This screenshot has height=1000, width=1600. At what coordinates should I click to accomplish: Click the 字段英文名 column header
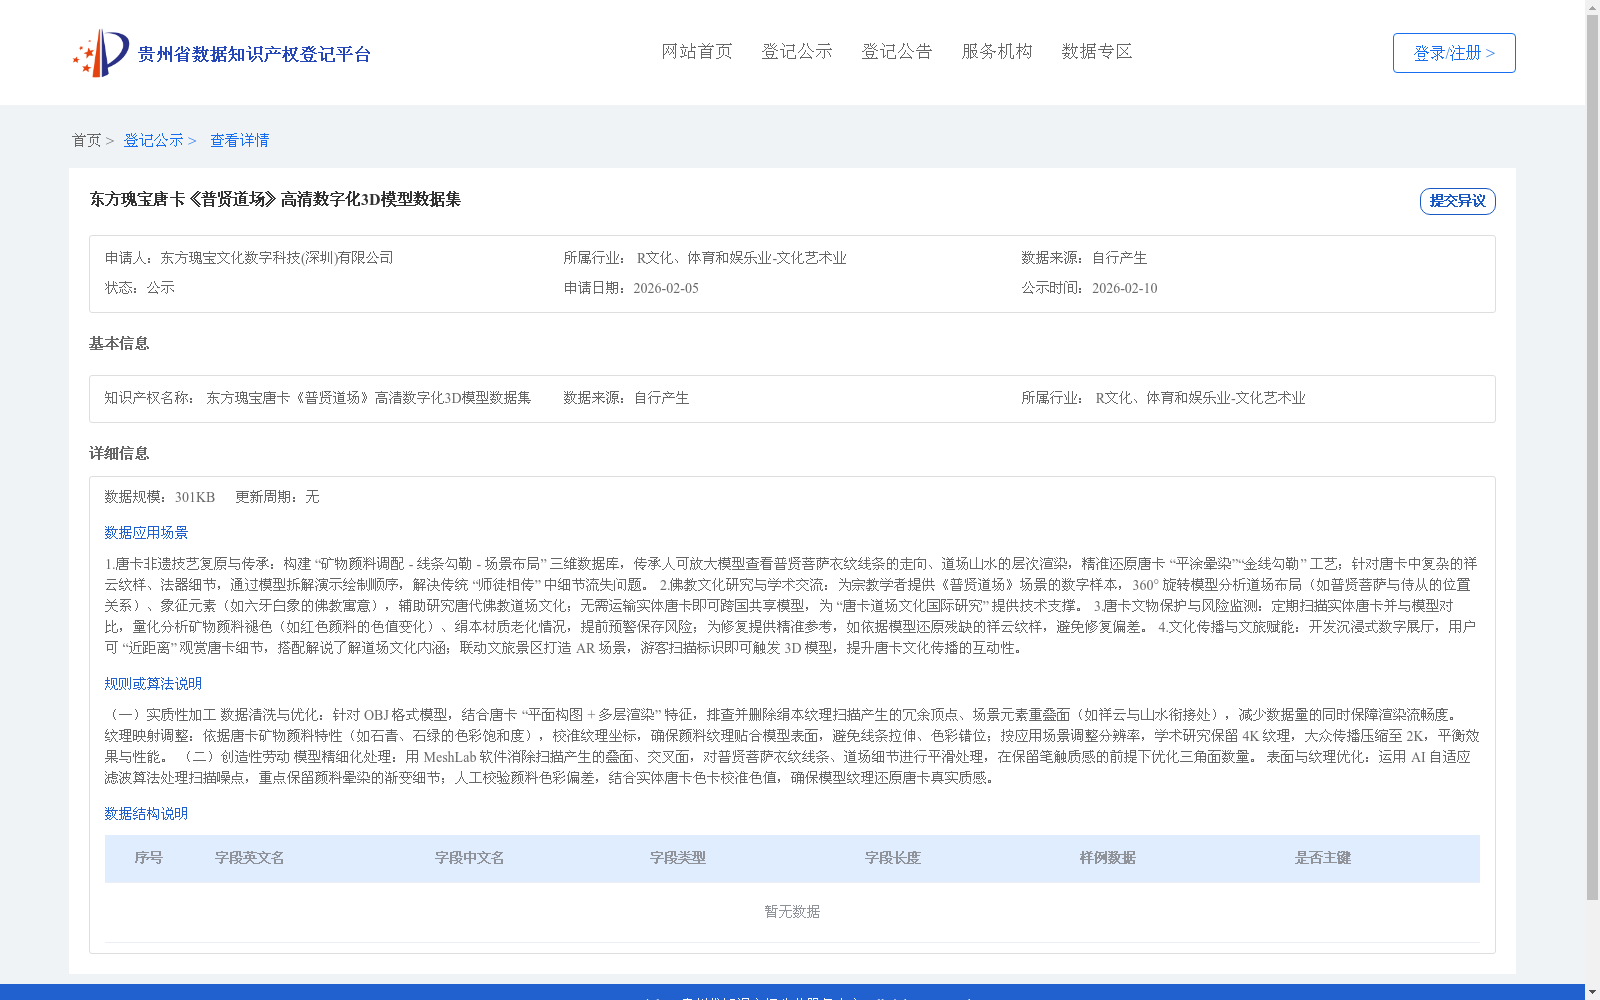coord(250,858)
